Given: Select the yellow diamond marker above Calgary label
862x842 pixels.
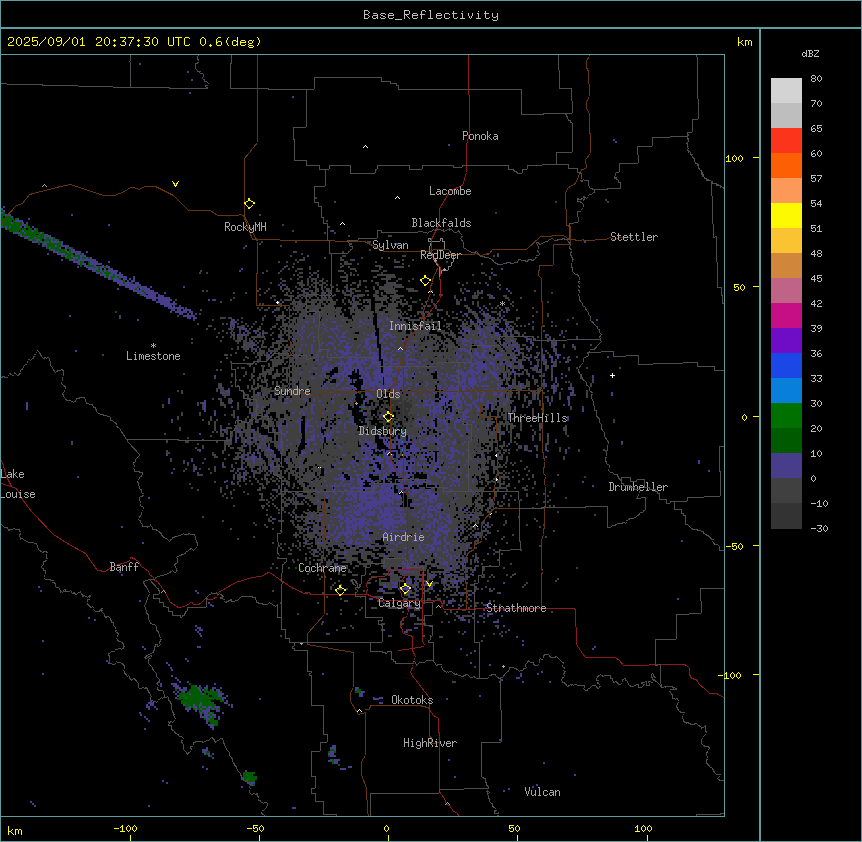Looking at the screenshot, I should pyautogui.click(x=405, y=589).
